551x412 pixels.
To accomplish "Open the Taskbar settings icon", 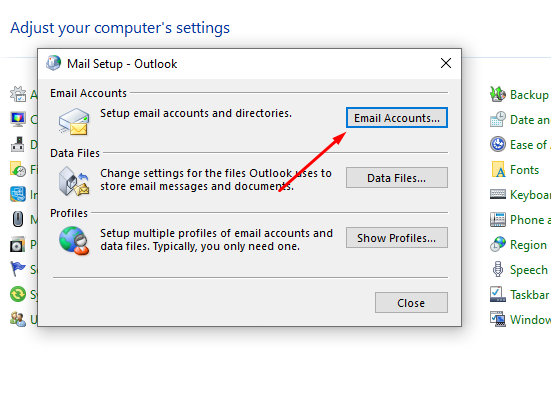I will [498, 294].
